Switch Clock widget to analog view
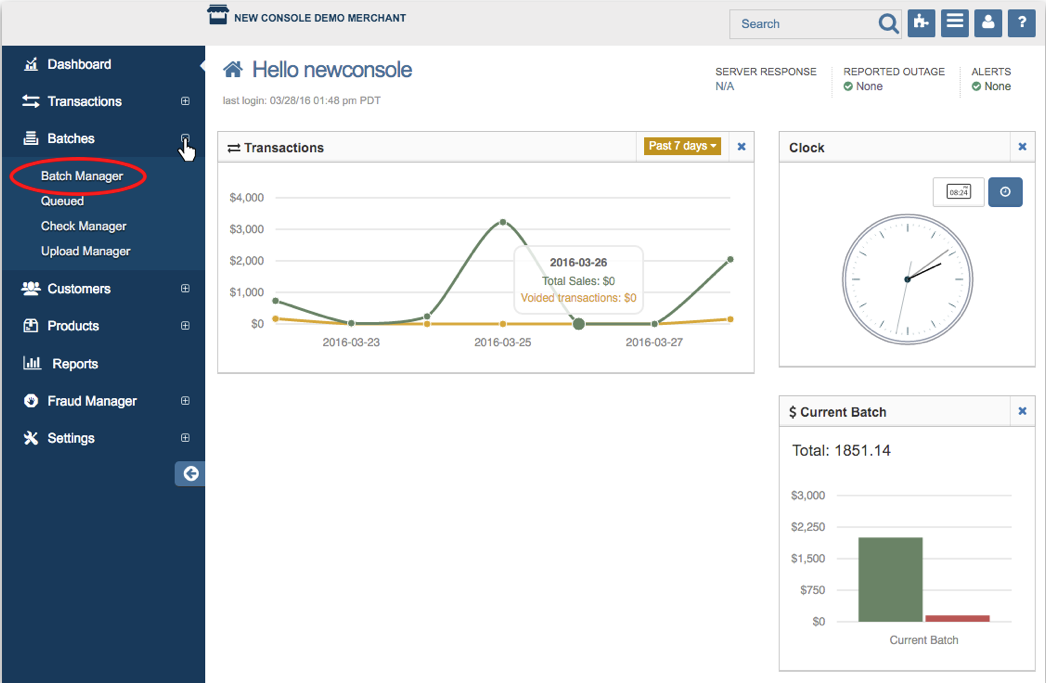The image size is (1046, 683). 1005,191
